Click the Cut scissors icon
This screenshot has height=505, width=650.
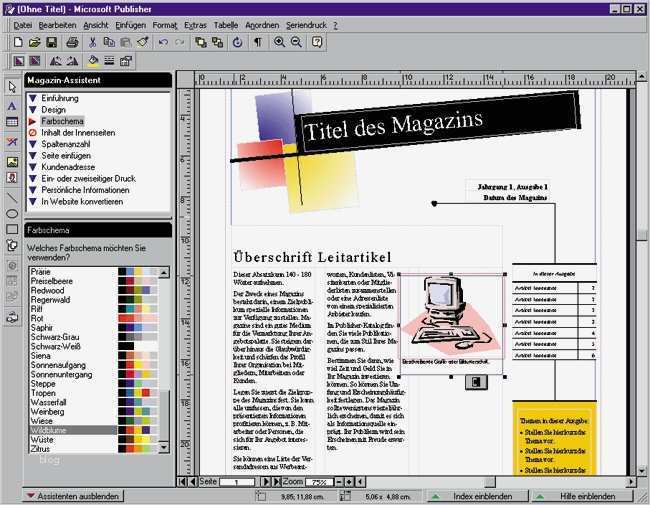[x=93, y=42]
